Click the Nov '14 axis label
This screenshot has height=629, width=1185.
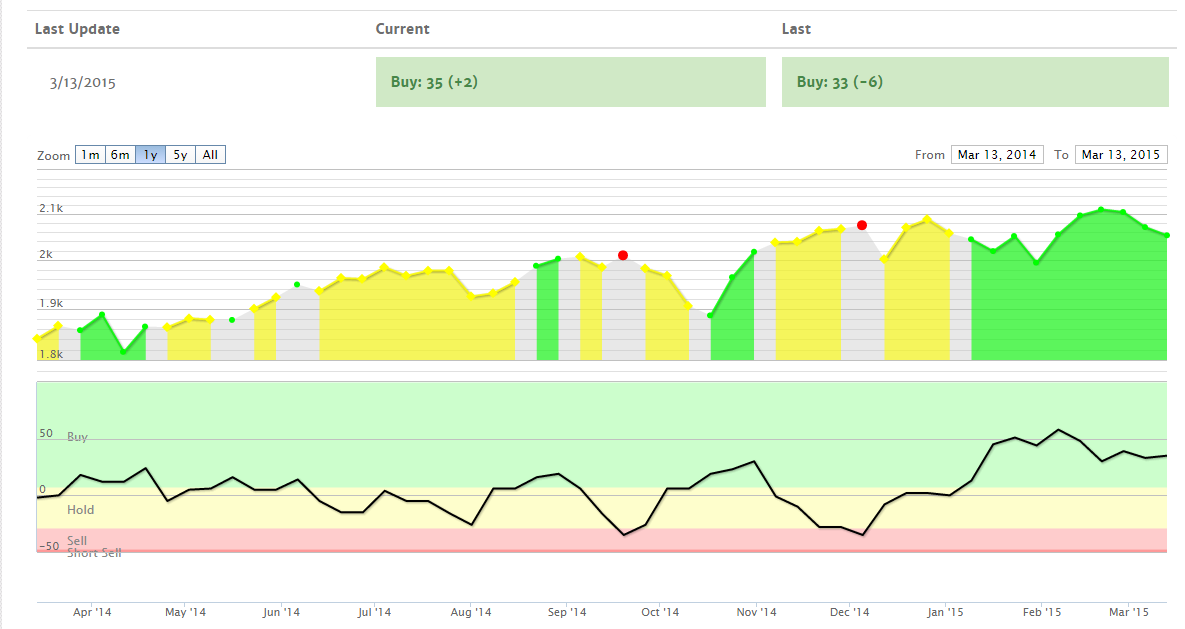[x=756, y=612]
